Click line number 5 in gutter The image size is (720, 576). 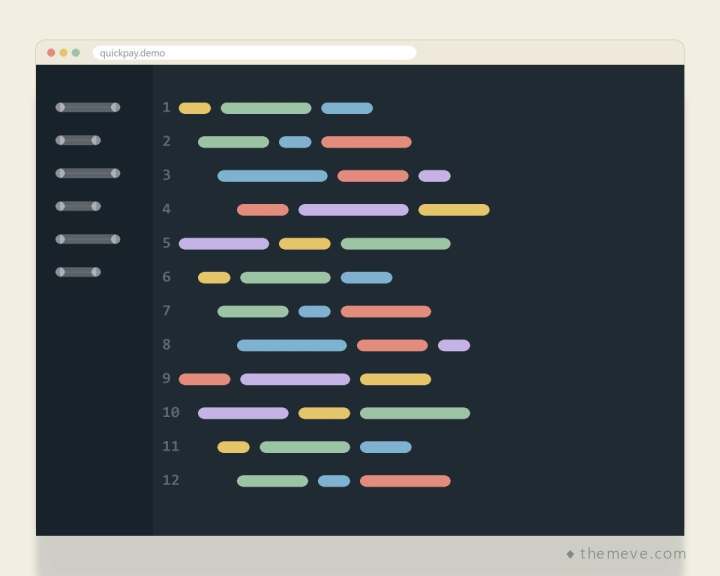[x=166, y=243]
